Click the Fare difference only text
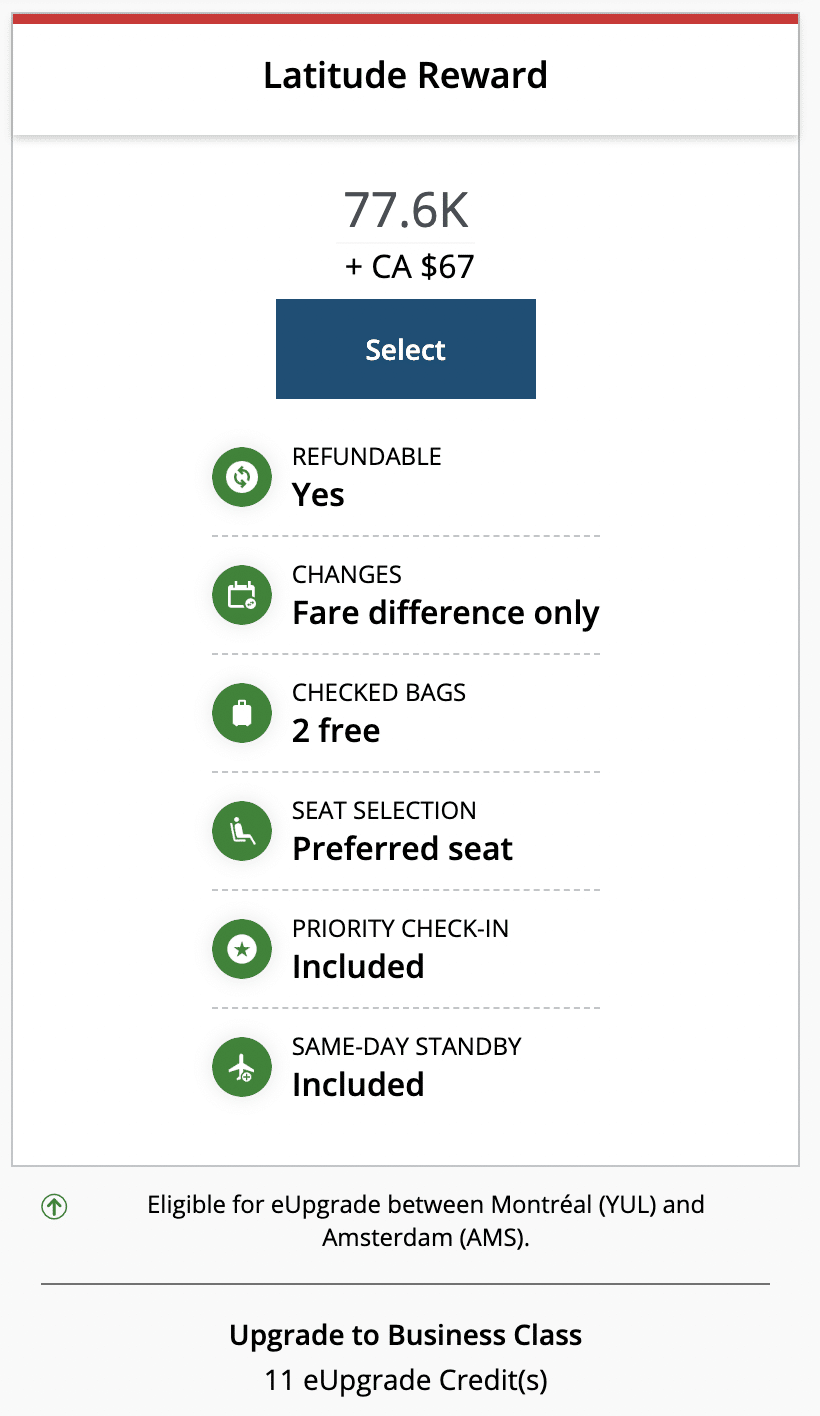 (x=445, y=613)
